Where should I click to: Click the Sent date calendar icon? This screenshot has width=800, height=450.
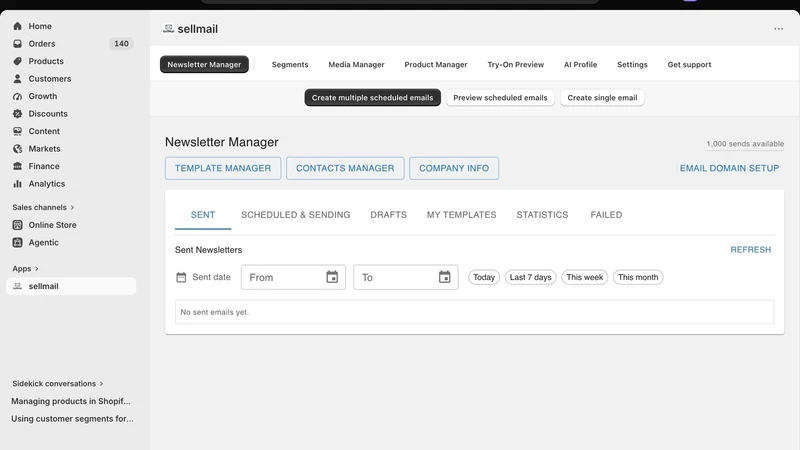[x=181, y=277]
